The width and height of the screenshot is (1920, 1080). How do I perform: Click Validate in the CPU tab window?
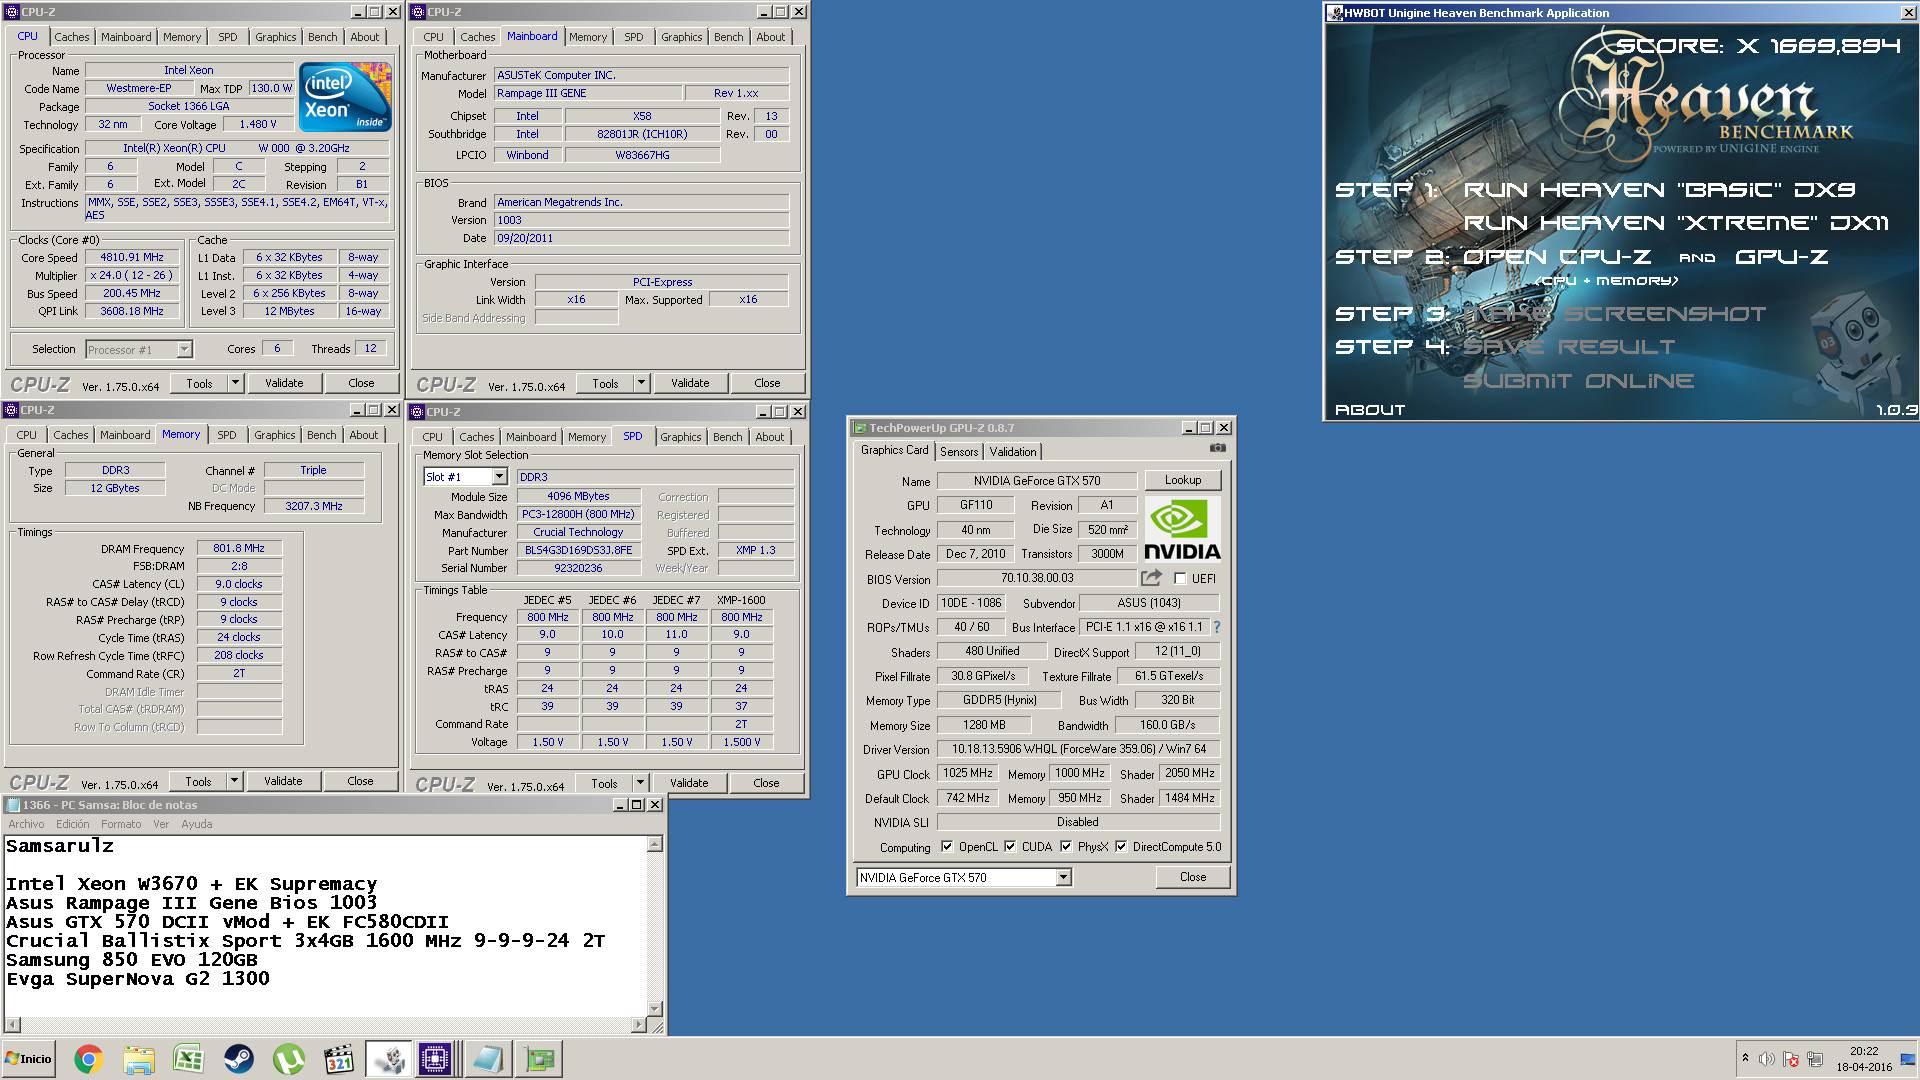pos(284,383)
